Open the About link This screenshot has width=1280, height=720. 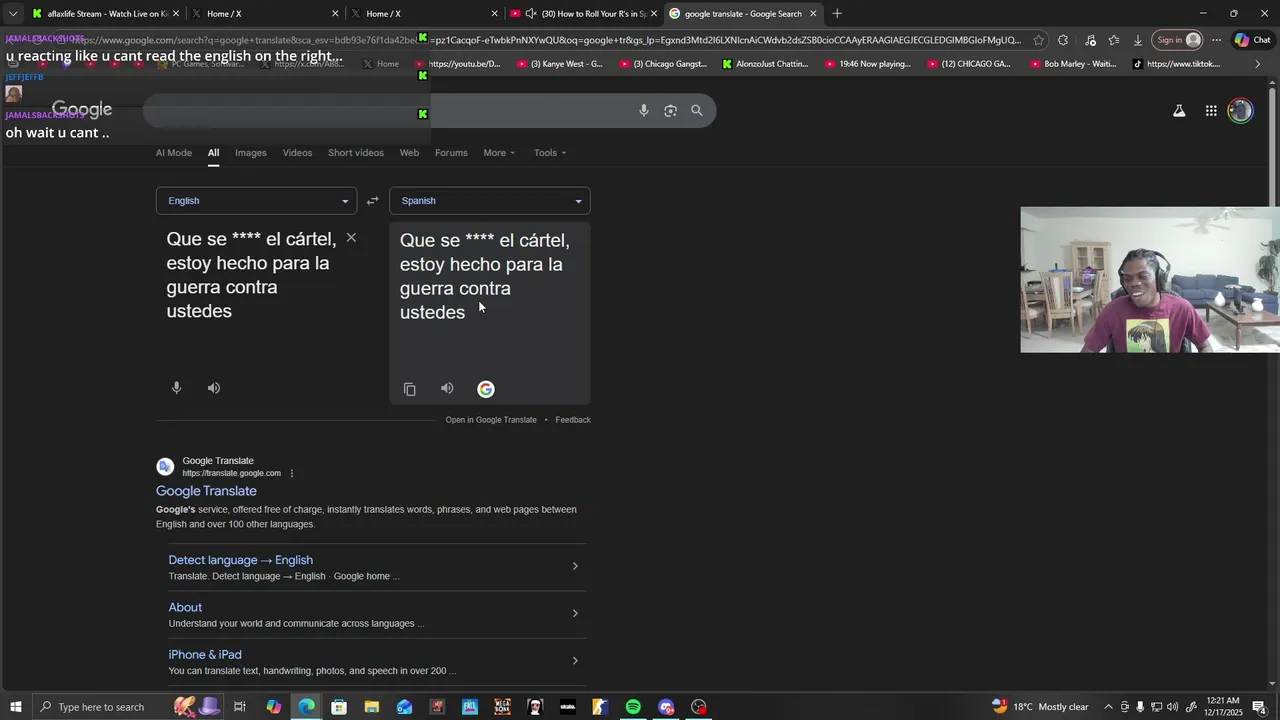coord(185,607)
